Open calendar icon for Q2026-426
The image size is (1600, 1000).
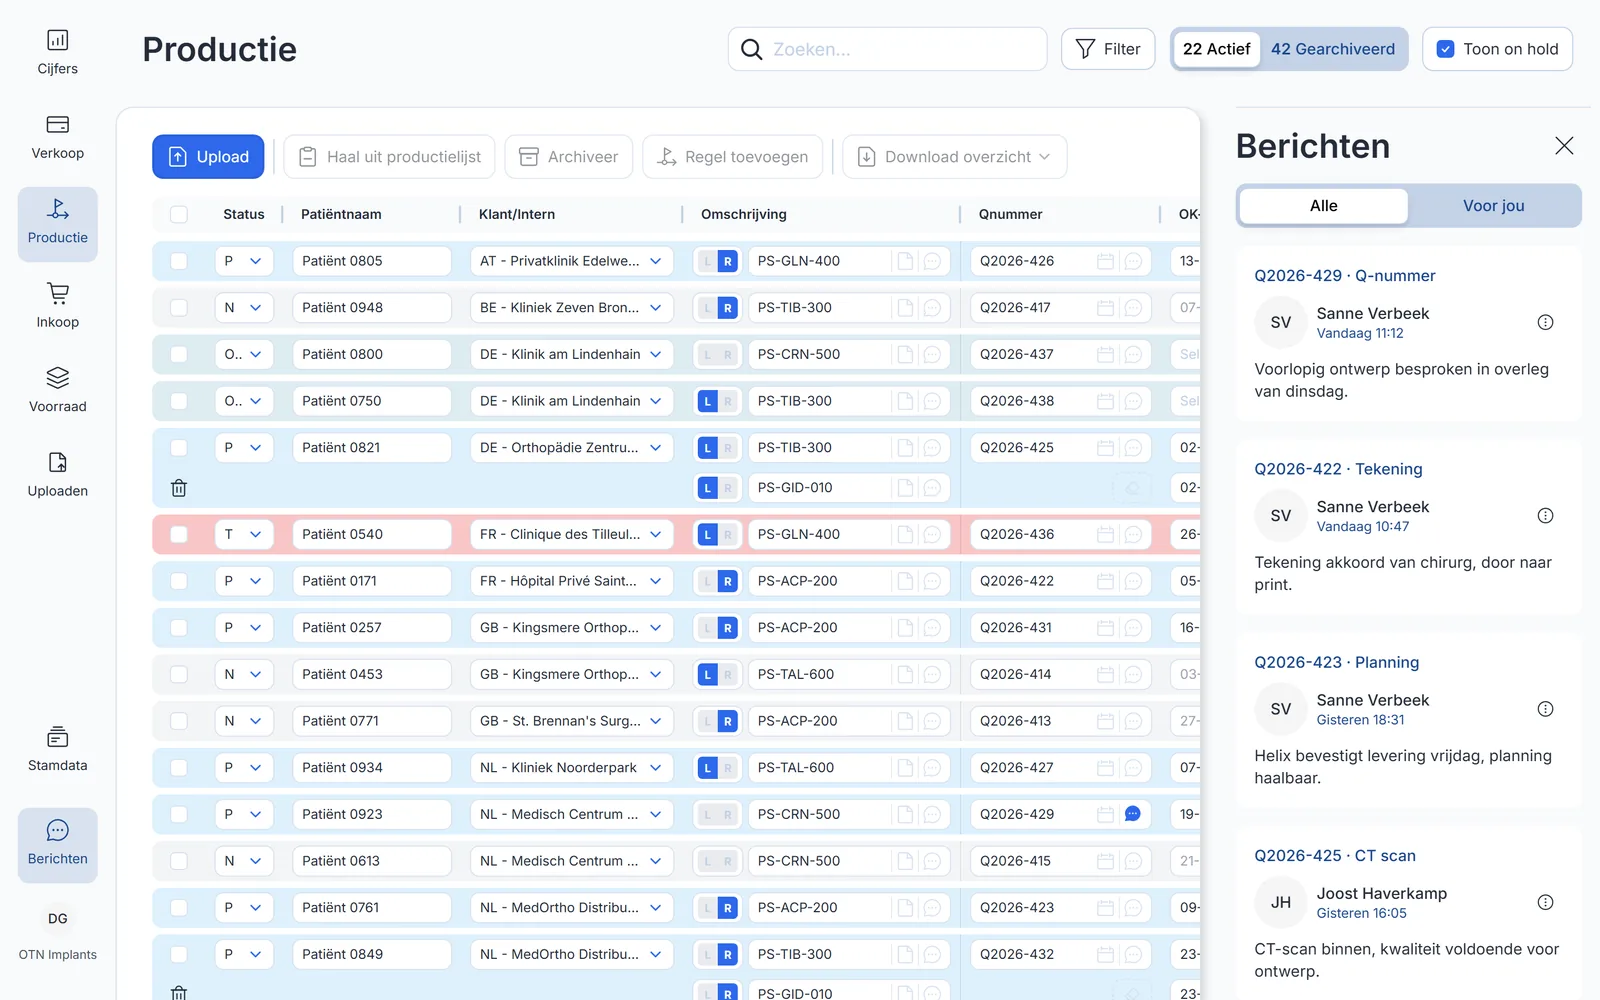coord(1105,261)
